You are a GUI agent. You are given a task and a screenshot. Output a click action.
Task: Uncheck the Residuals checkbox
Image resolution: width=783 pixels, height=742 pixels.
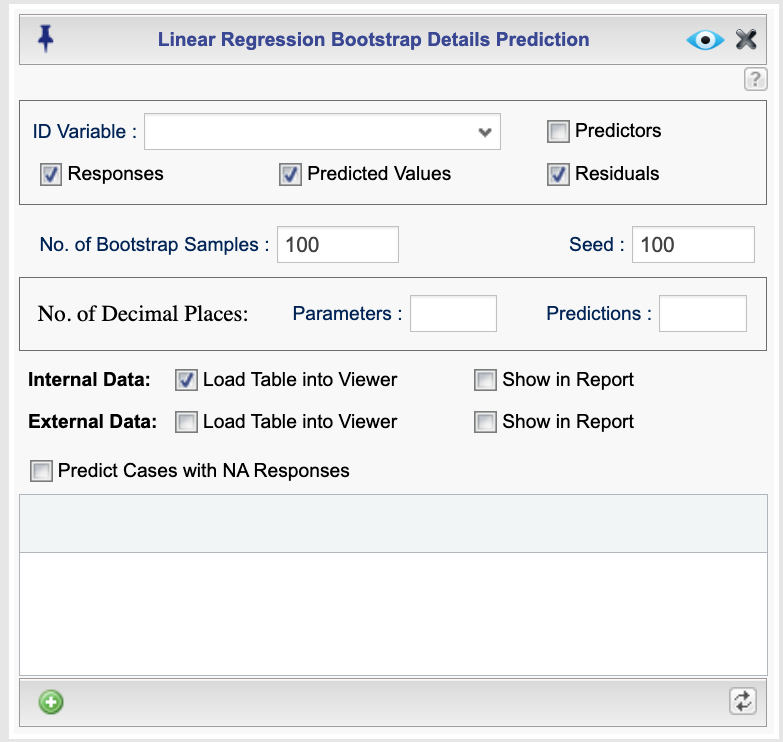coord(558,174)
